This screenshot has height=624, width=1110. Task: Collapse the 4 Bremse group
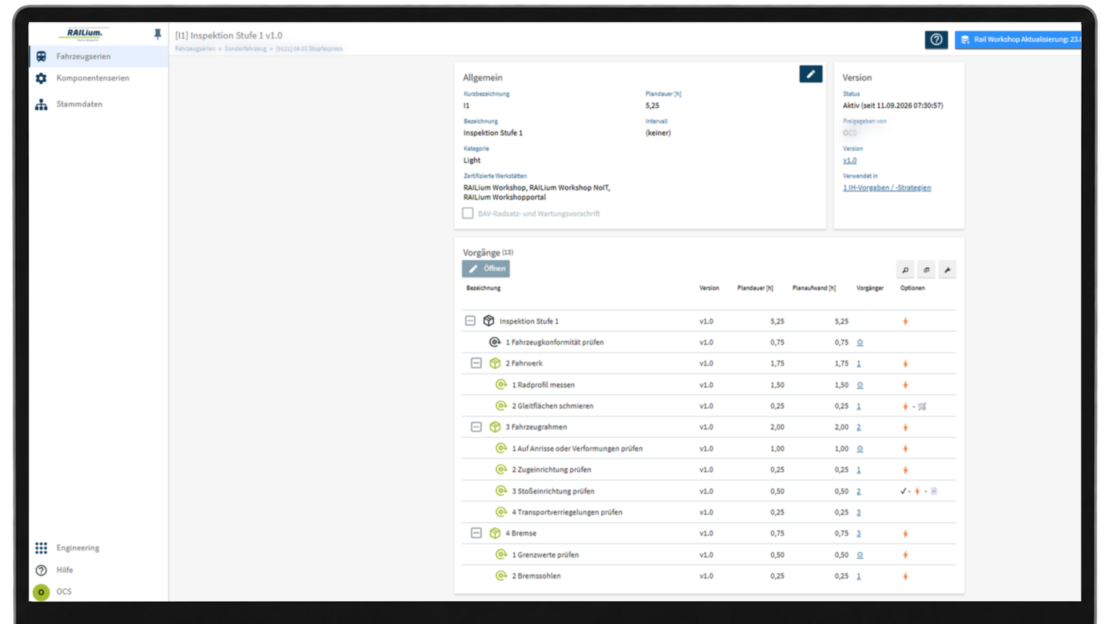[476, 533]
